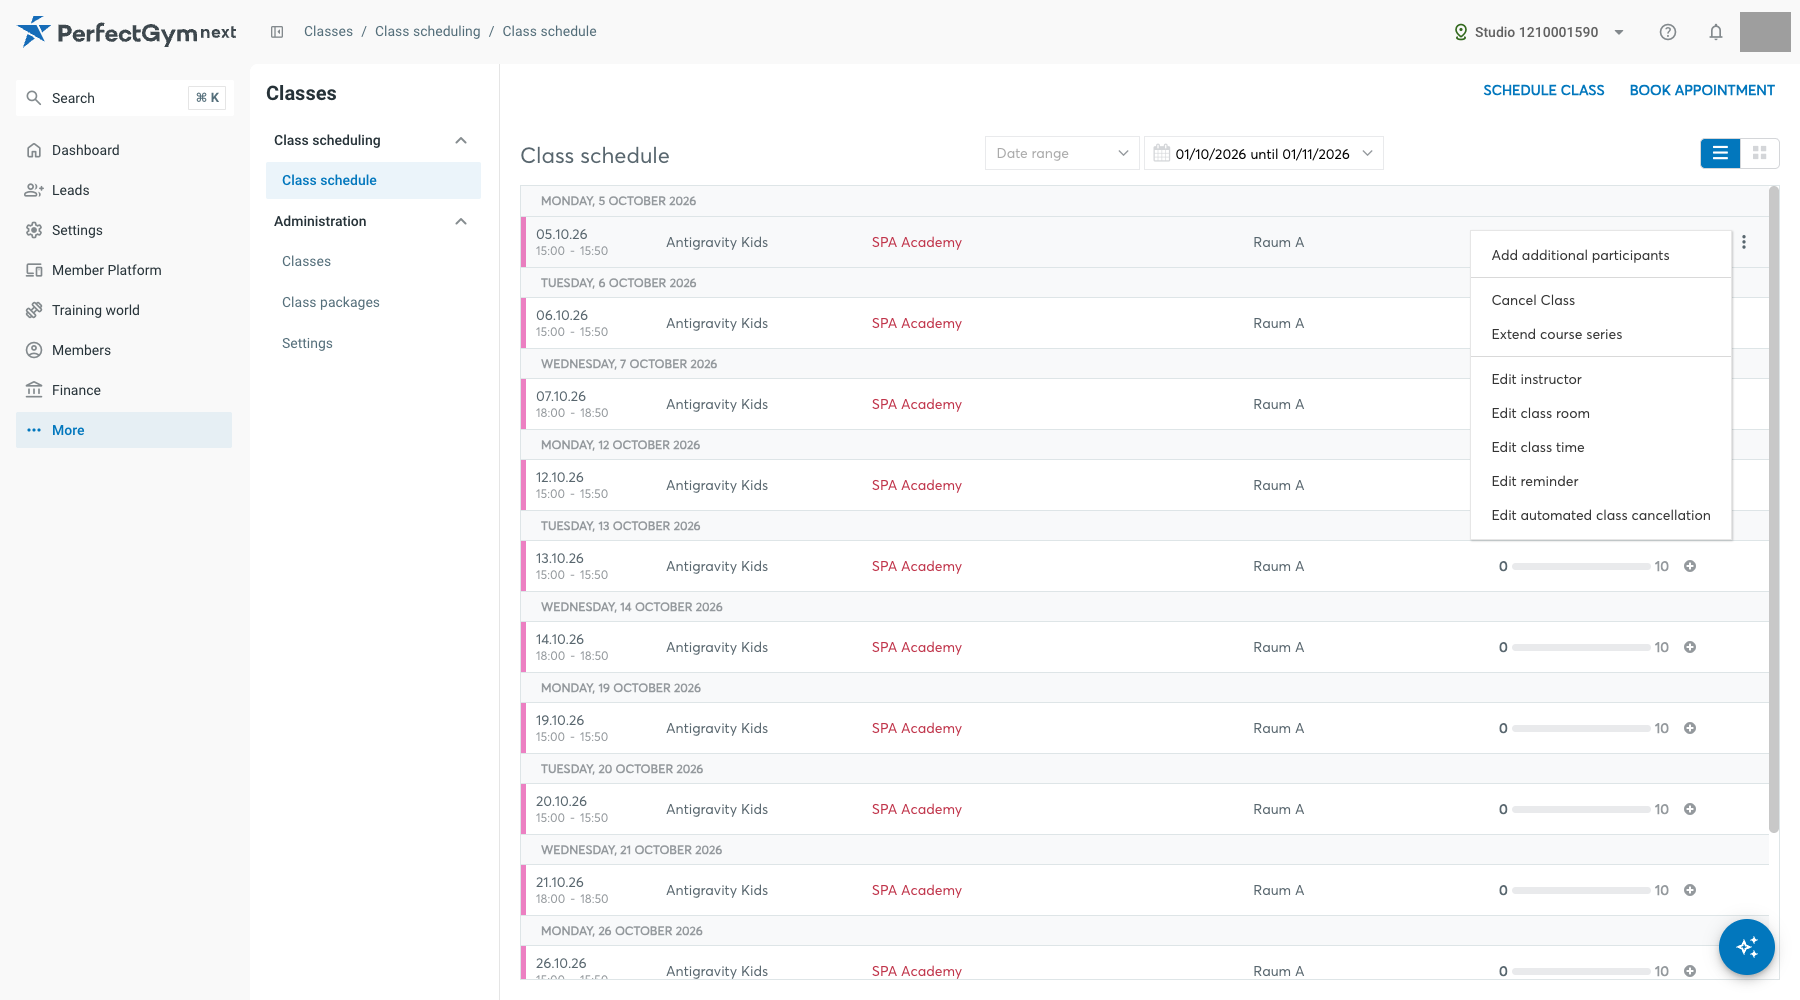This screenshot has height=1000, width=1800.
Task: Click the PerfectGym next logo
Action: point(127,32)
